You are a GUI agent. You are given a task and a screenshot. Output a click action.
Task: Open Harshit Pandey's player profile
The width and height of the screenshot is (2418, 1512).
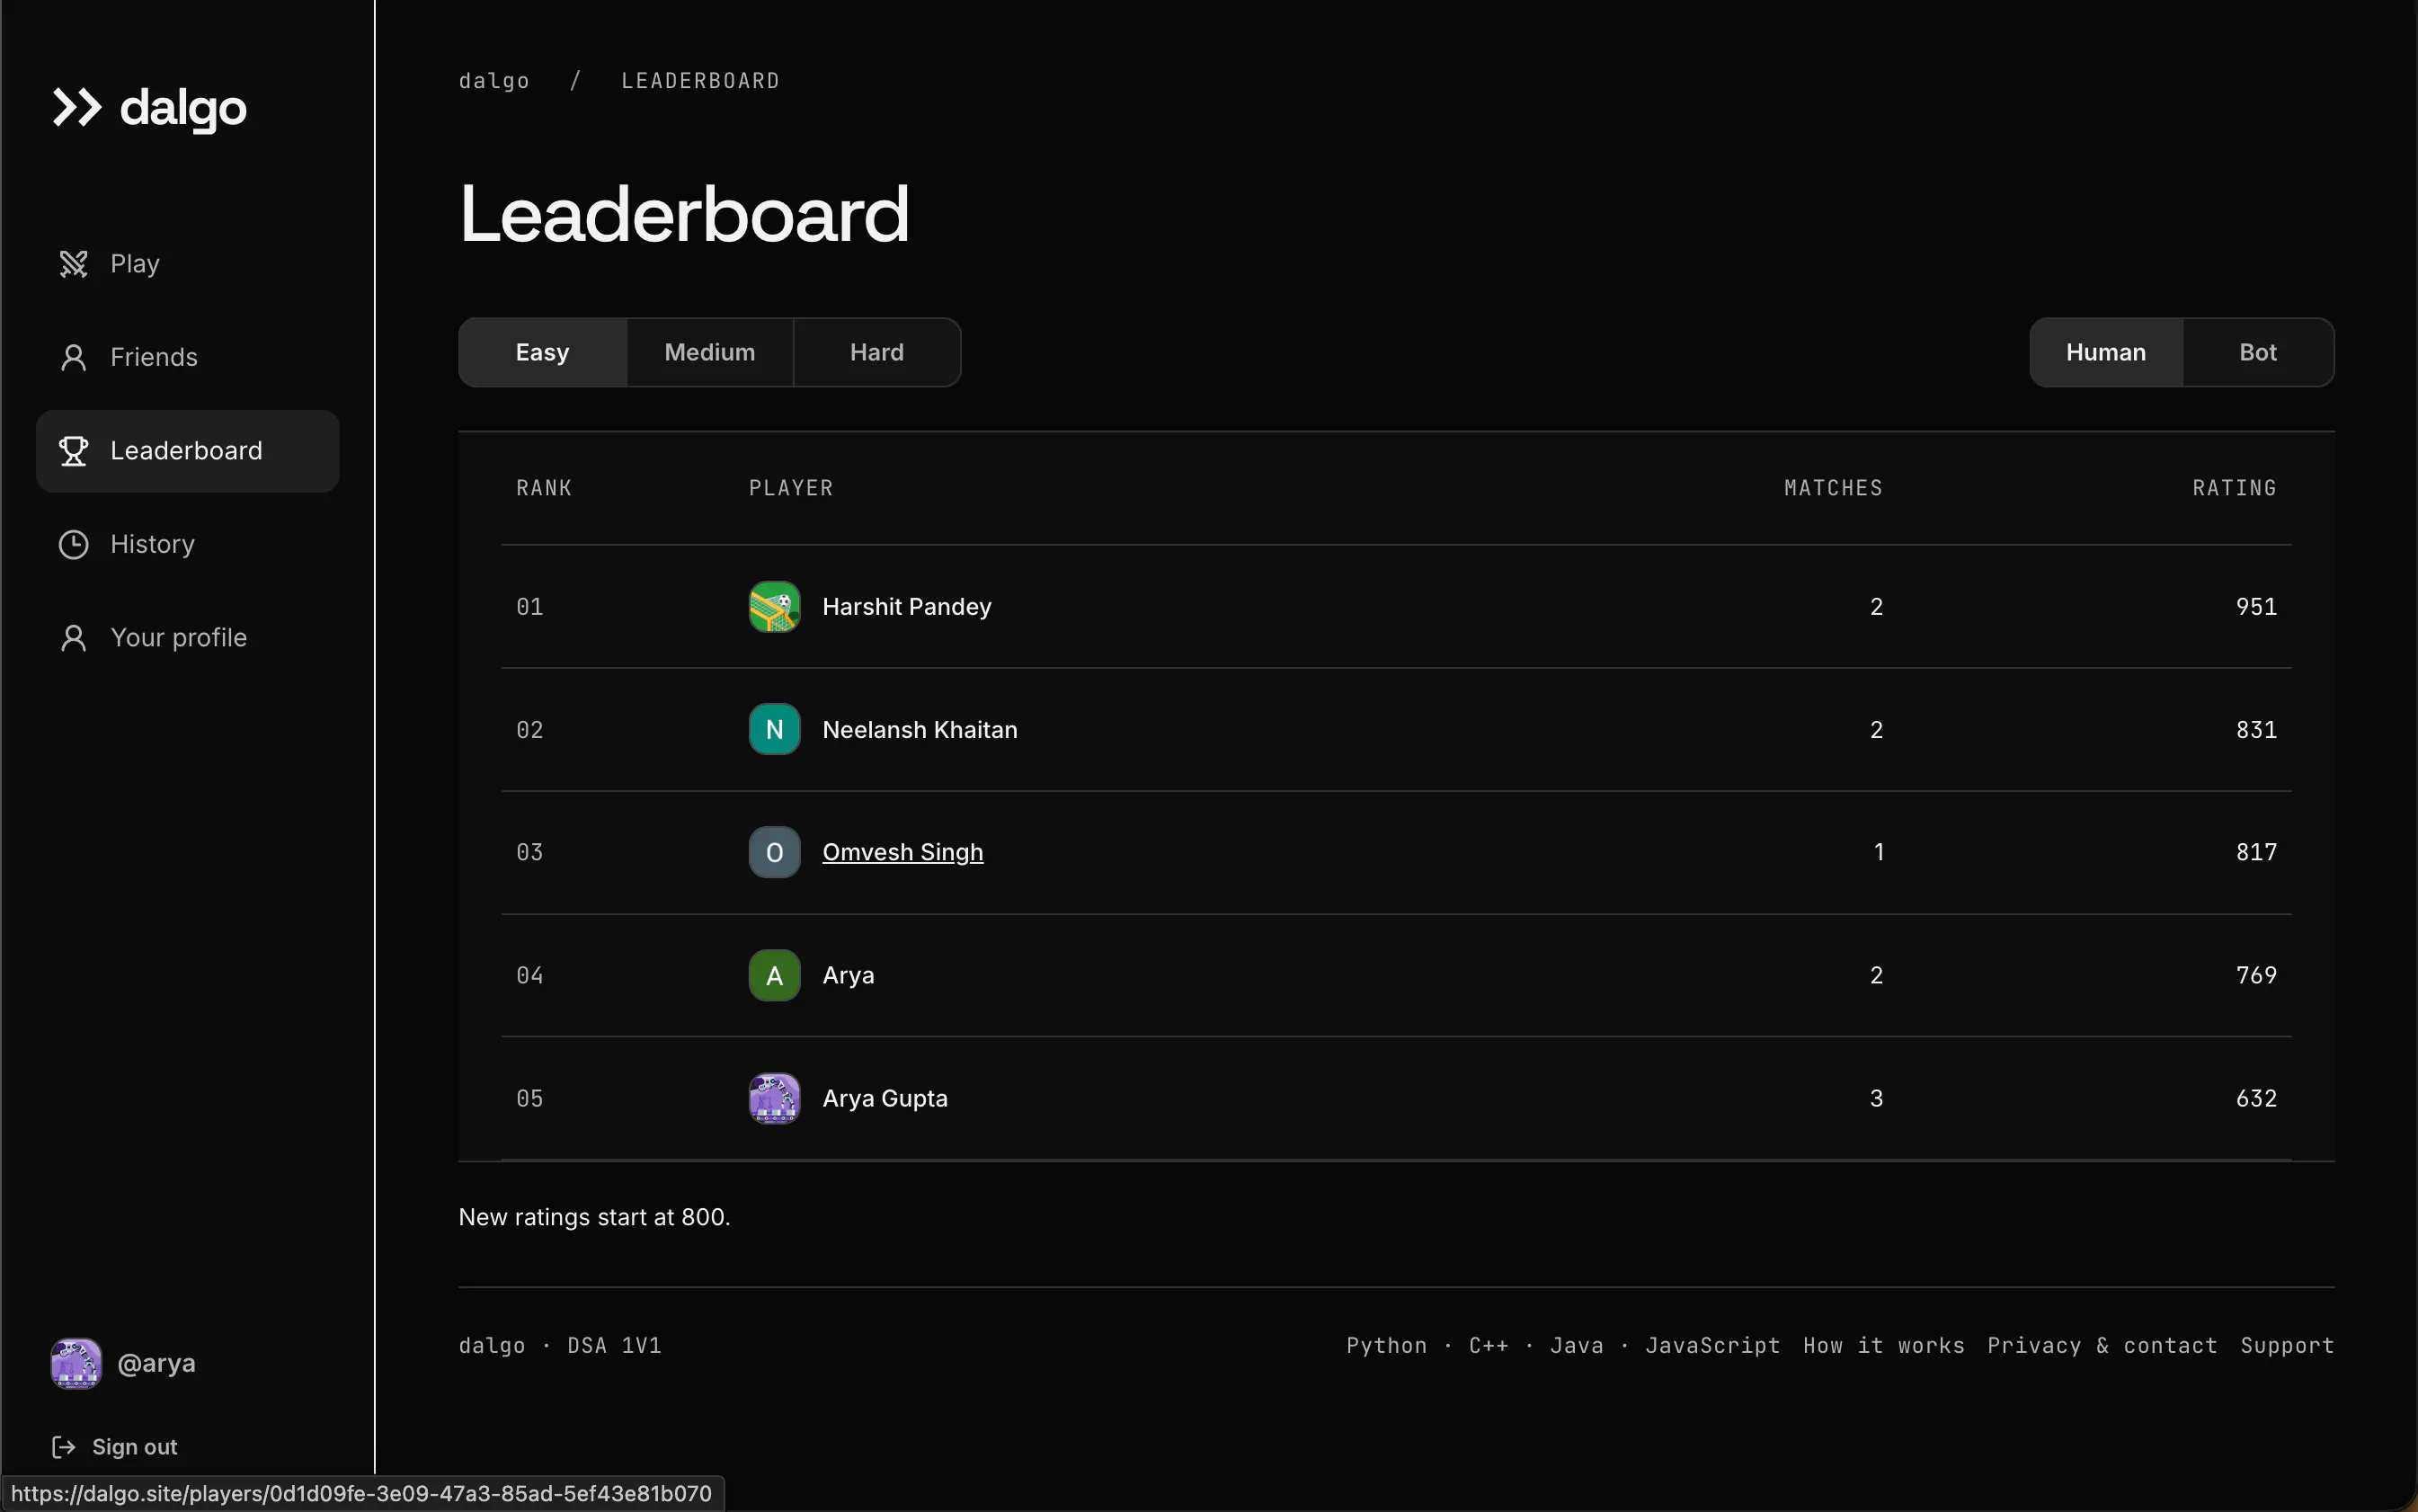tap(907, 607)
